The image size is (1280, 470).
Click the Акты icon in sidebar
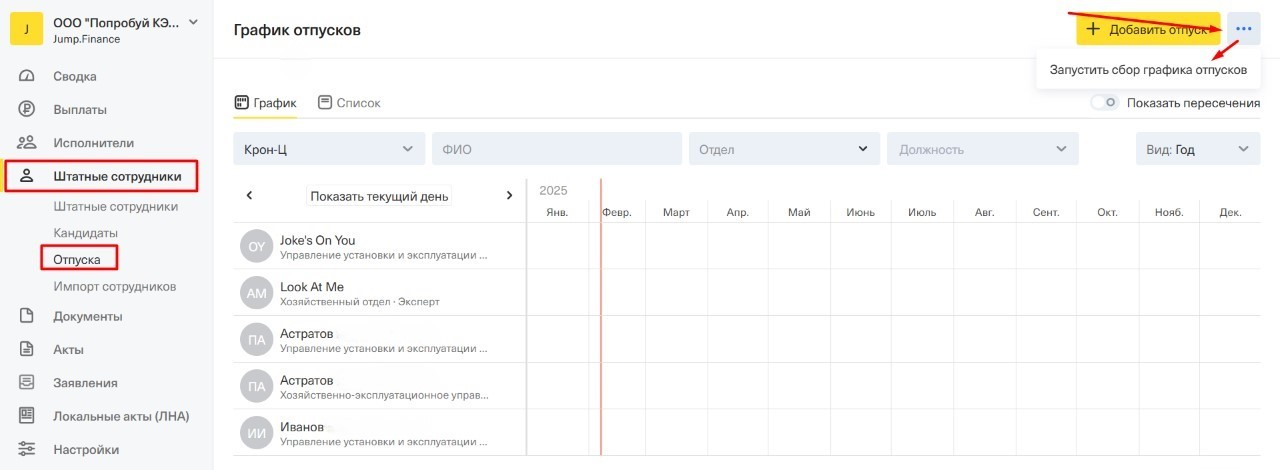pyautogui.click(x=27, y=350)
